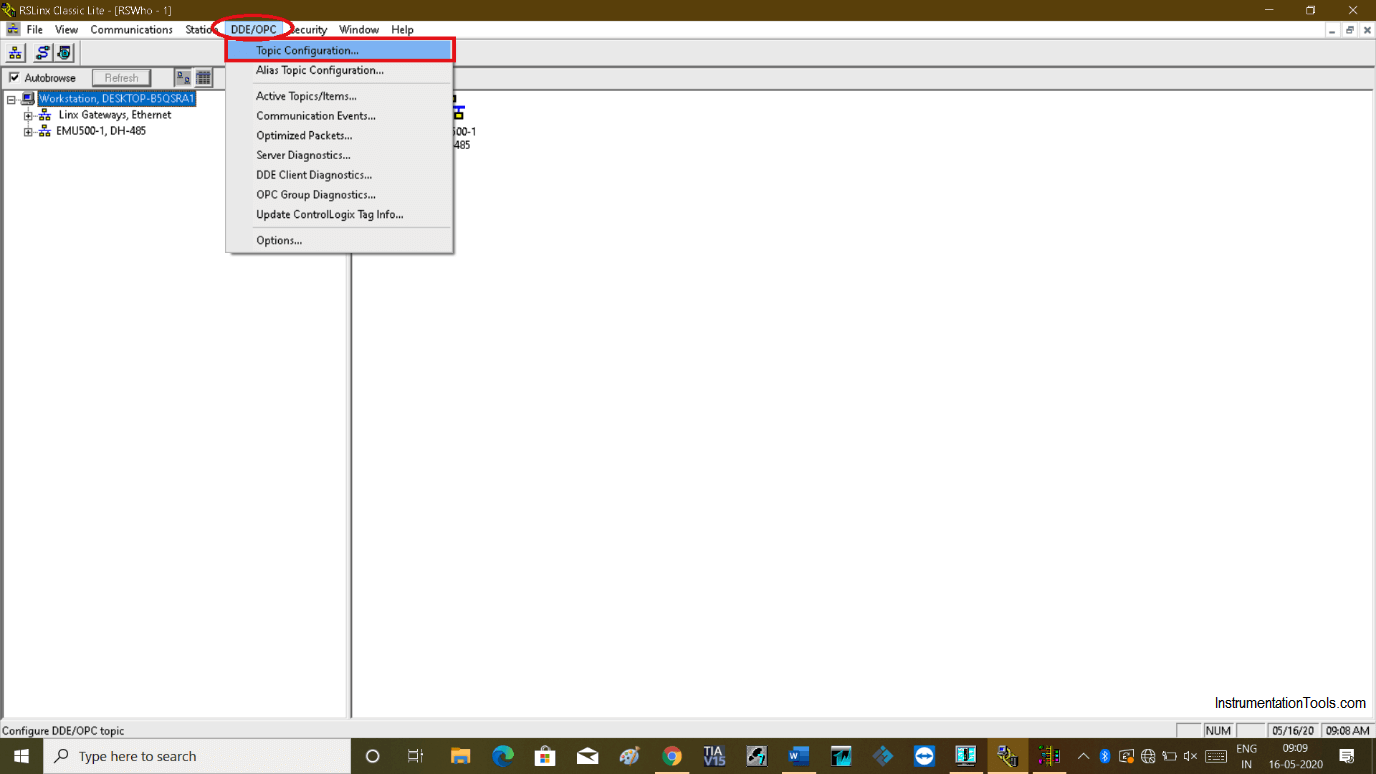Choose Update ControlLogix Tag Info

coord(340,214)
